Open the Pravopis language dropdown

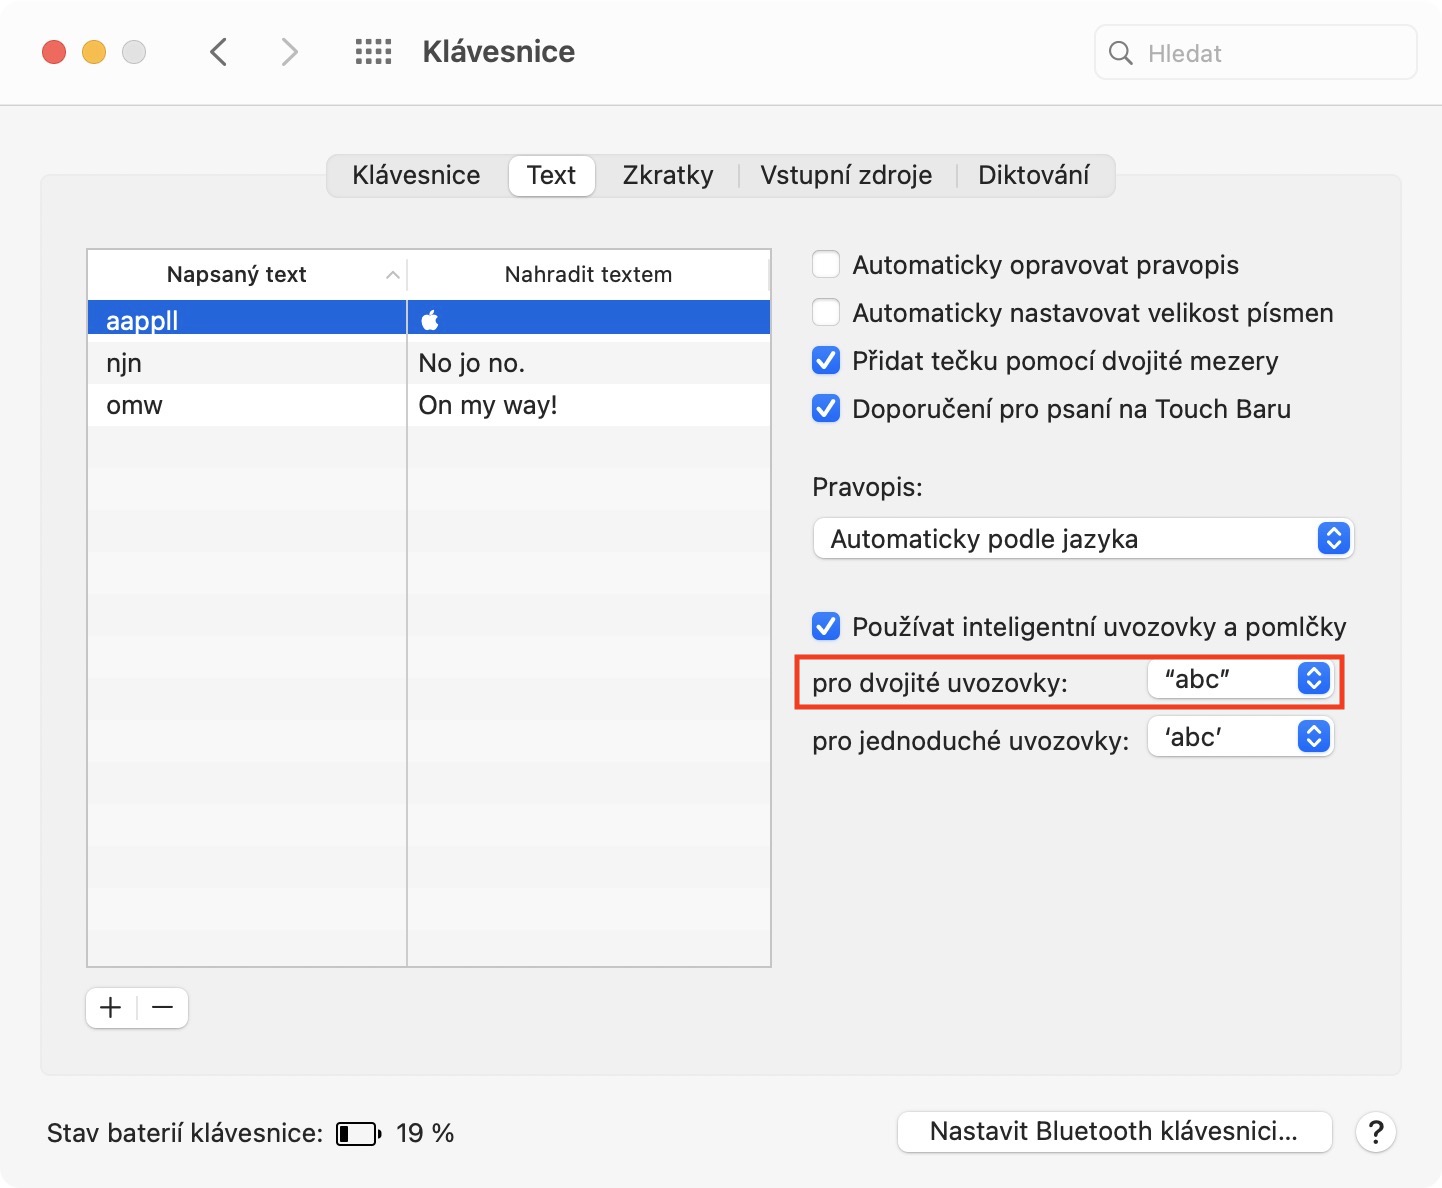[1083, 539]
